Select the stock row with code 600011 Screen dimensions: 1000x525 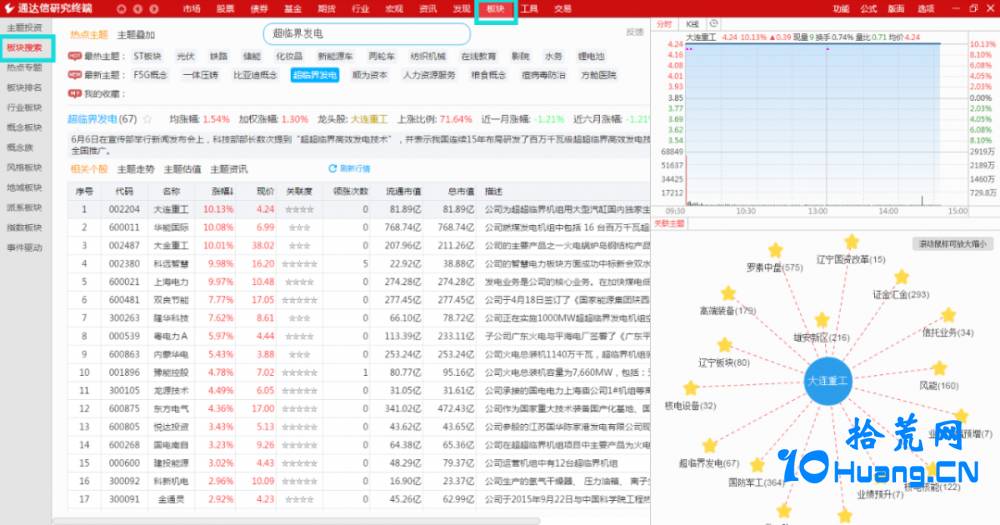[x=359, y=227]
